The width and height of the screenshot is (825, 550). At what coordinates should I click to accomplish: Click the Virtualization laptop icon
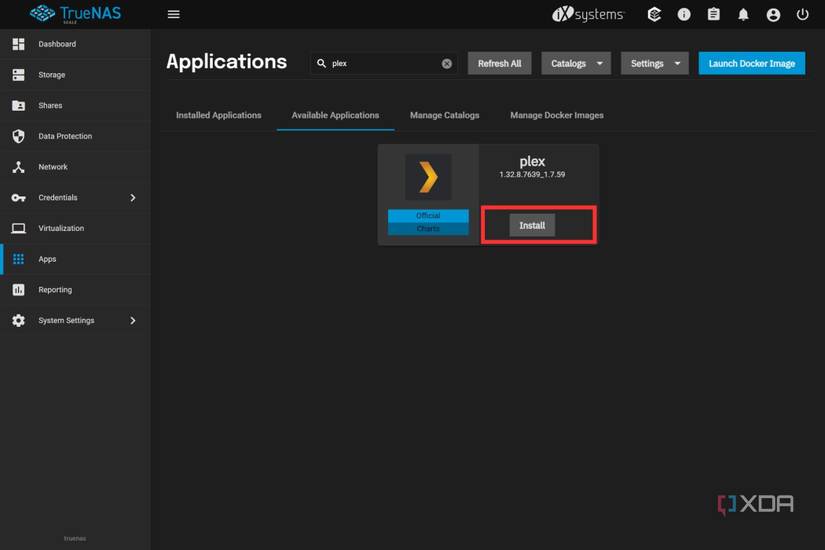[x=18, y=228]
